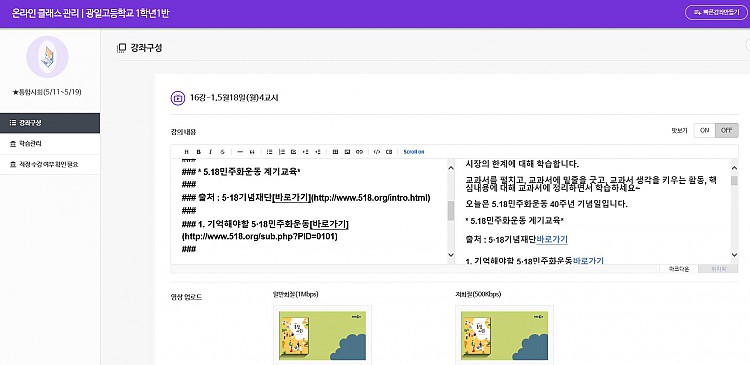
Task: Click markdown line '* 5.18민주화운동 계기교육*'
Action: (241, 172)
